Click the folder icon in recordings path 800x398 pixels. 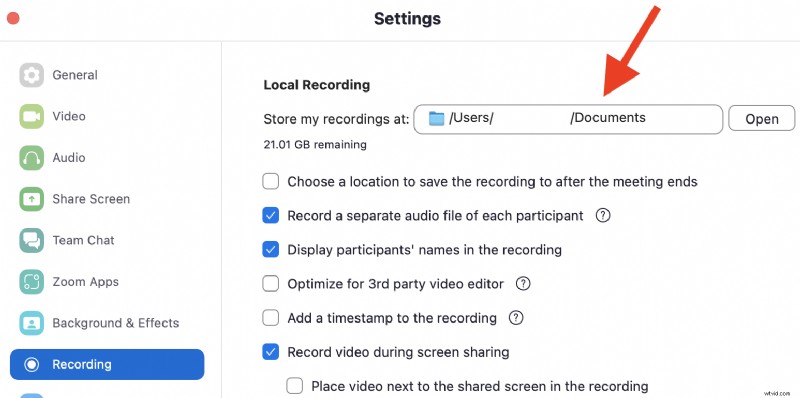[x=437, y=118]
